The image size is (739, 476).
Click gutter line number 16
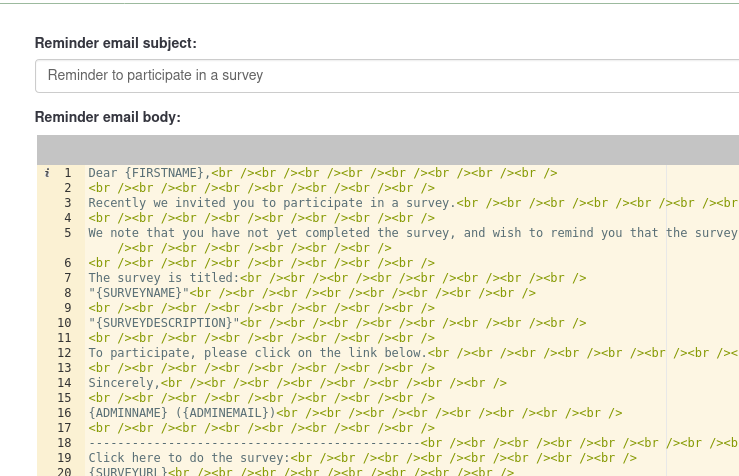click(64, 413)
